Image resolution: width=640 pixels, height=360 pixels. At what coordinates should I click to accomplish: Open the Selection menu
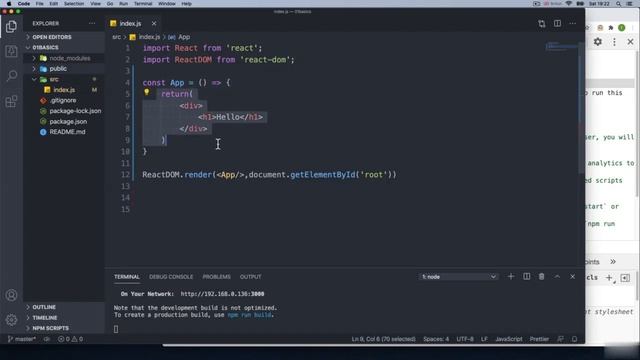(74, 3)
